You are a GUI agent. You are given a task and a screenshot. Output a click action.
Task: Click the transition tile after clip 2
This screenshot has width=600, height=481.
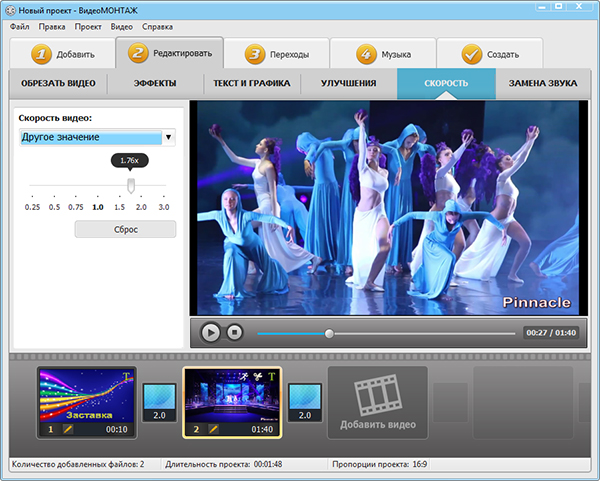[x=305, y=403]
